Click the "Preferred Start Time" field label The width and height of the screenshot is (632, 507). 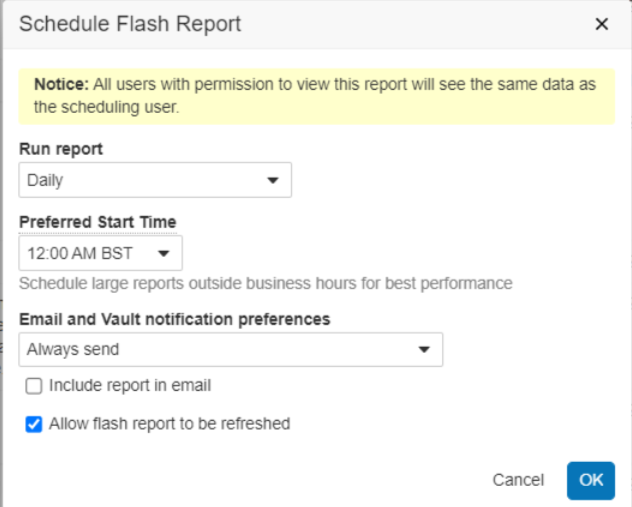tap(98, 221)
